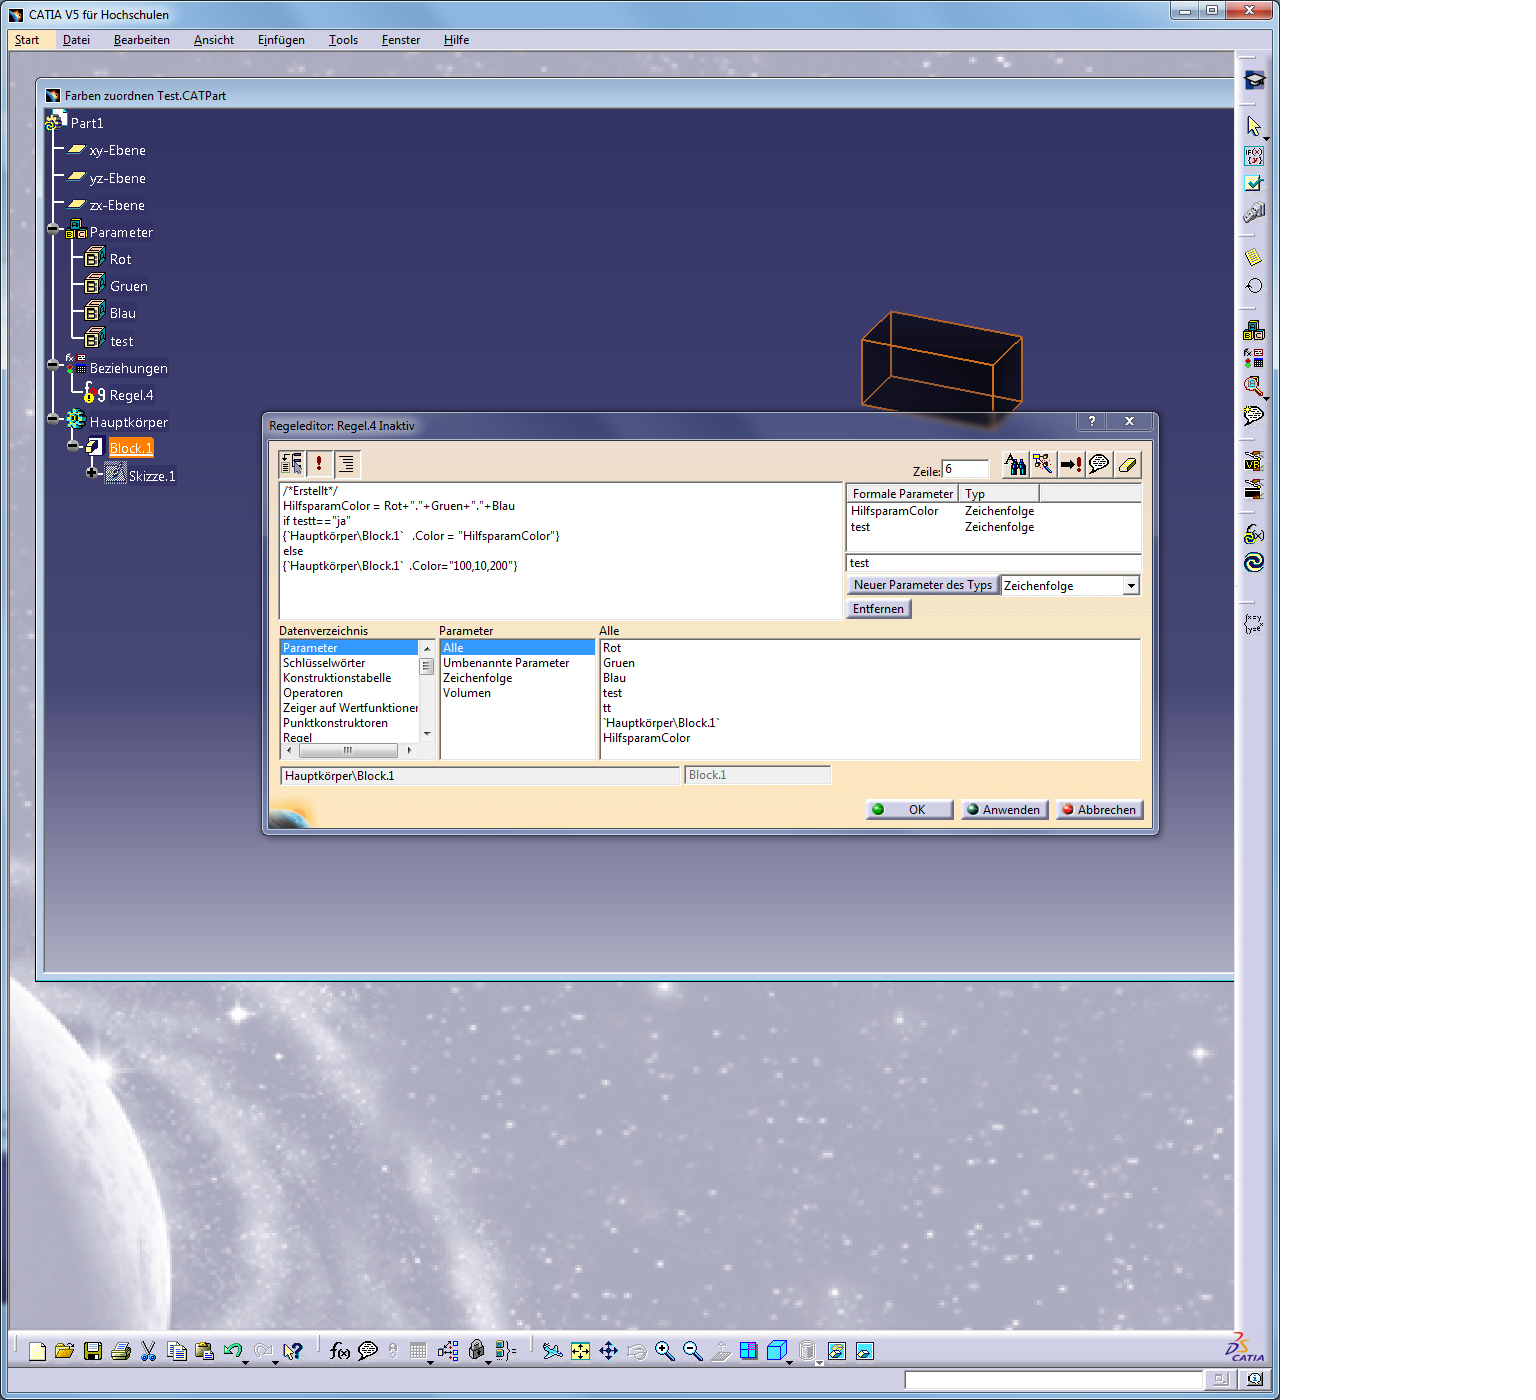The image size is (1536, 1400).
Task: Click the Open file folder icon
Action: coord(65,1351)
